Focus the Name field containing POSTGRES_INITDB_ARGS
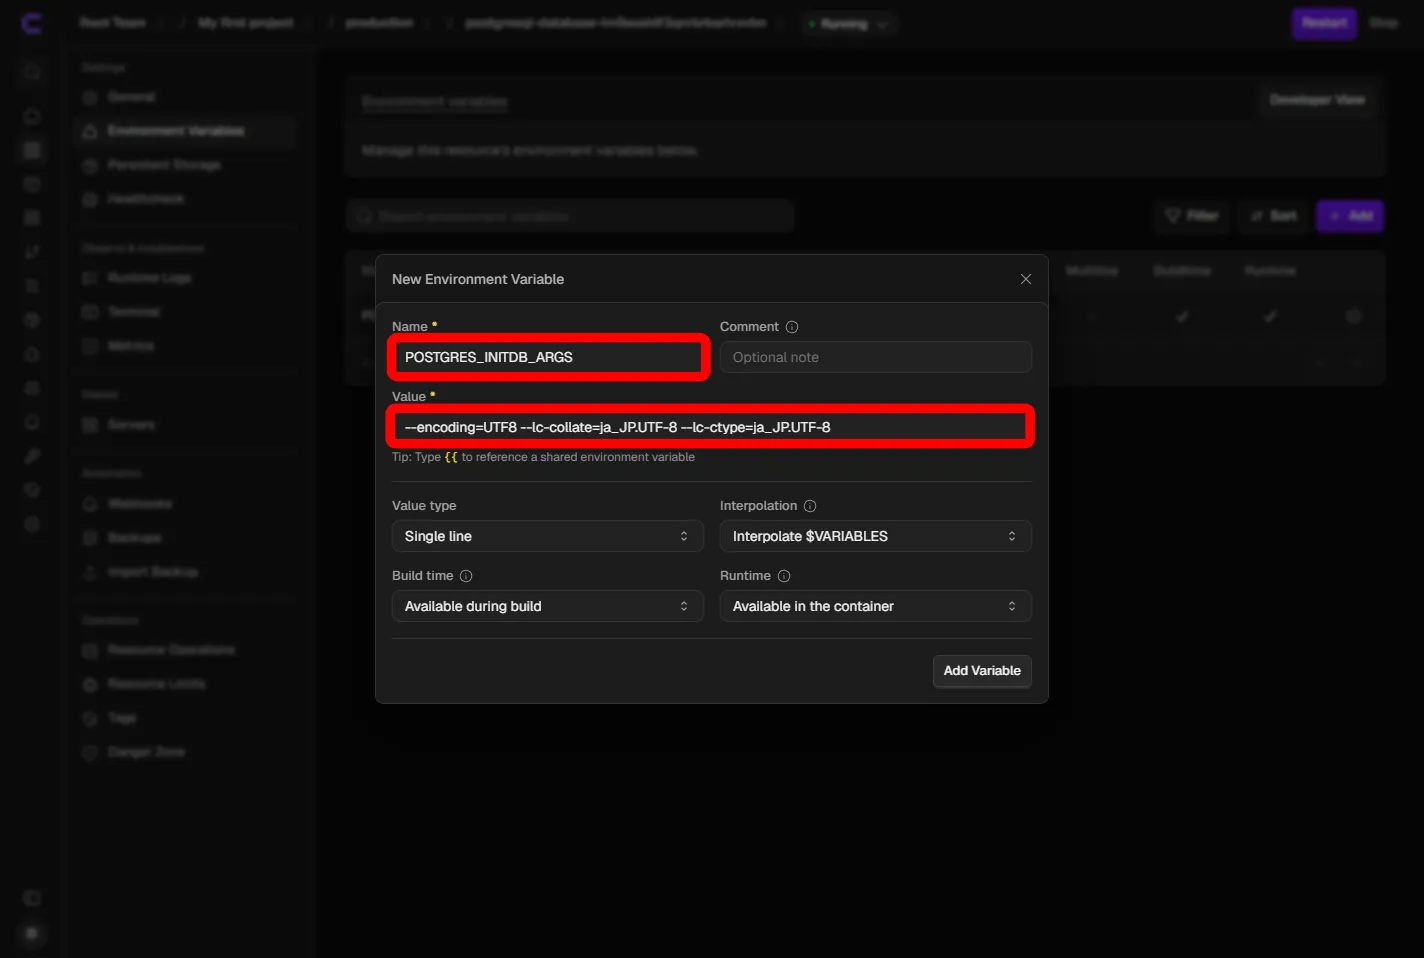The image size is (1424, 958). tap(548, 357)
